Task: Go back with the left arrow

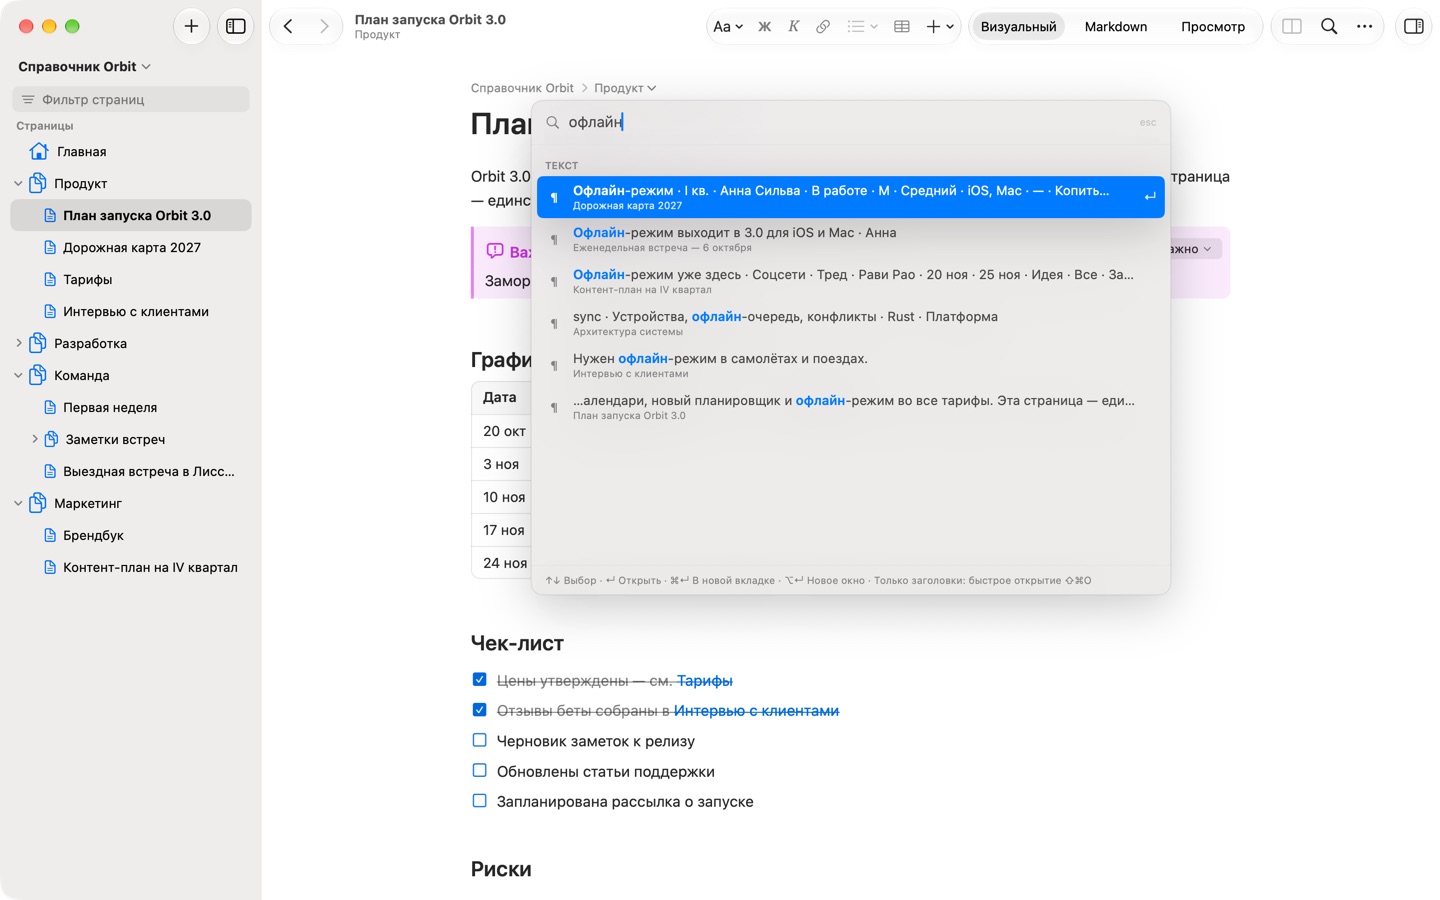Action: coord(288,27)
